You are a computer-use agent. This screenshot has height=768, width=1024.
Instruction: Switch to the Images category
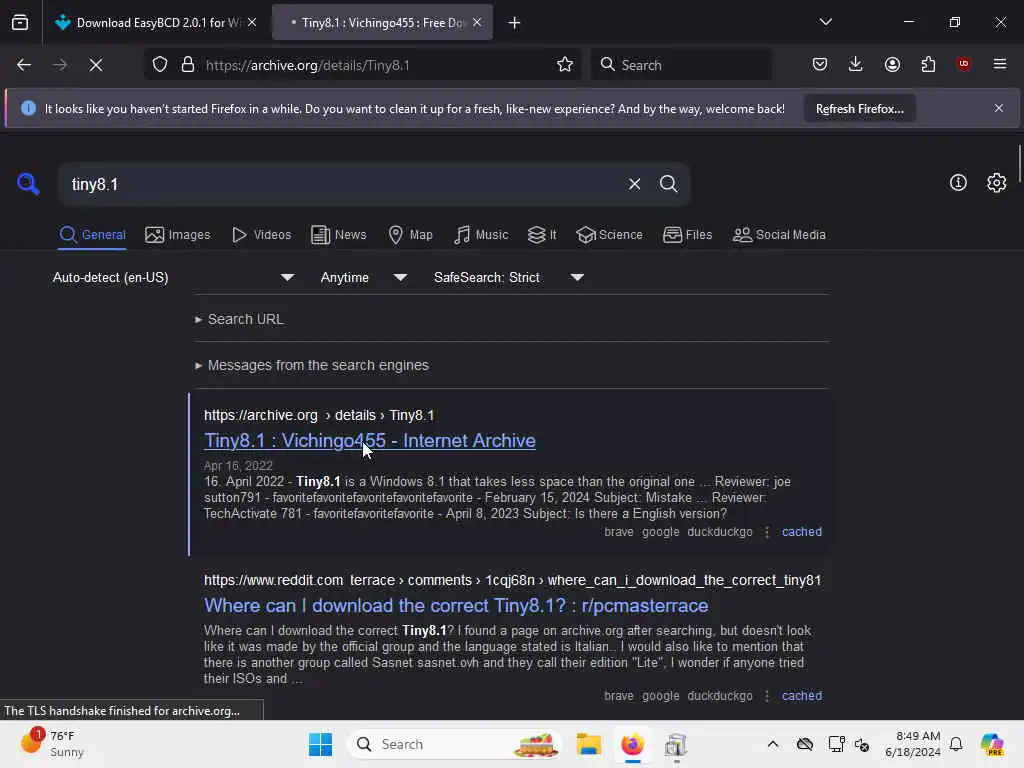(178, 234)
